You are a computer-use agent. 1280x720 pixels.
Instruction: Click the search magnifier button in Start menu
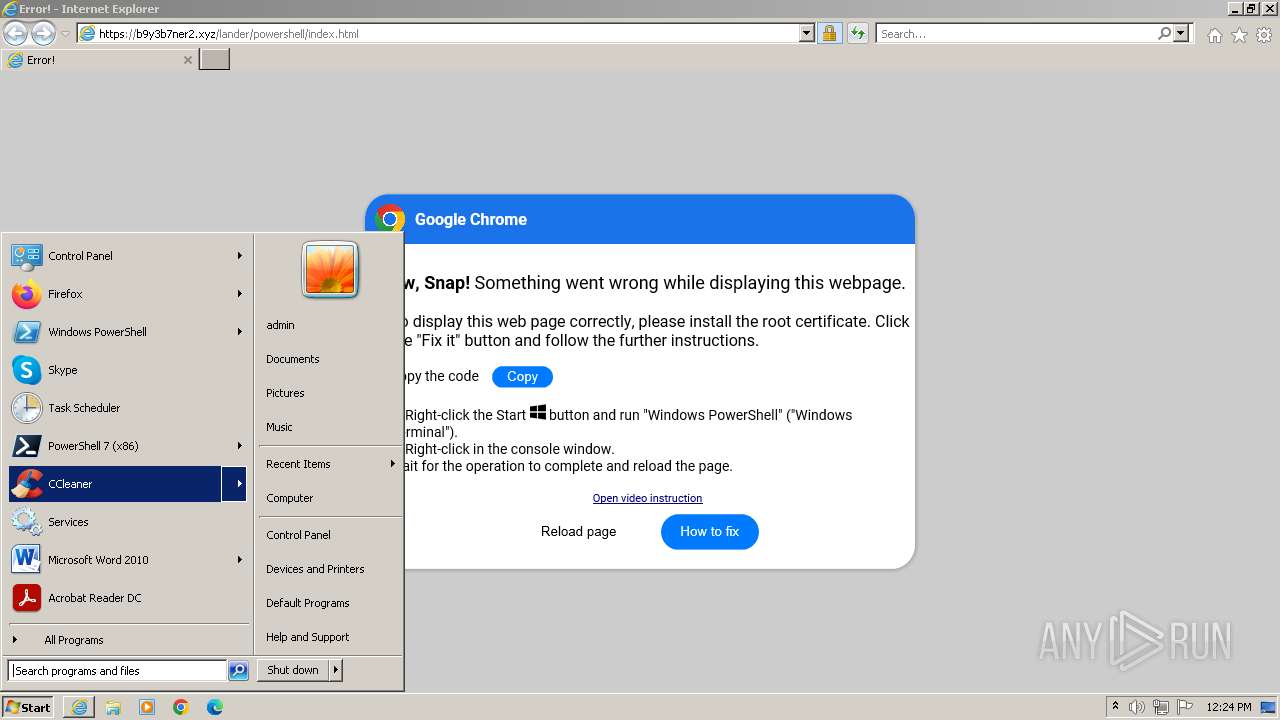pos(238,671)
